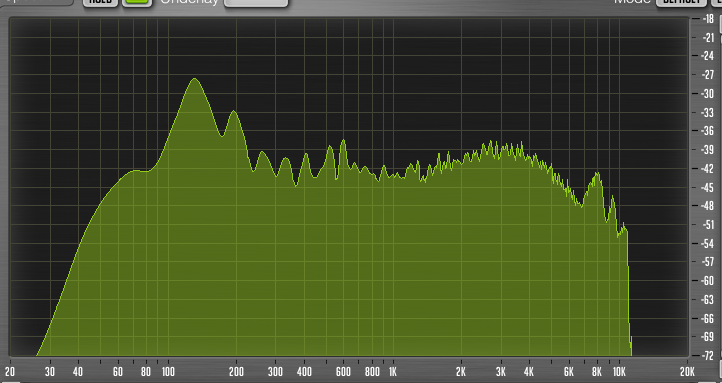Viewport: 722px width, 383px height.
Task: Click the -39 dB scale label
Action: [x=708, y=150]
